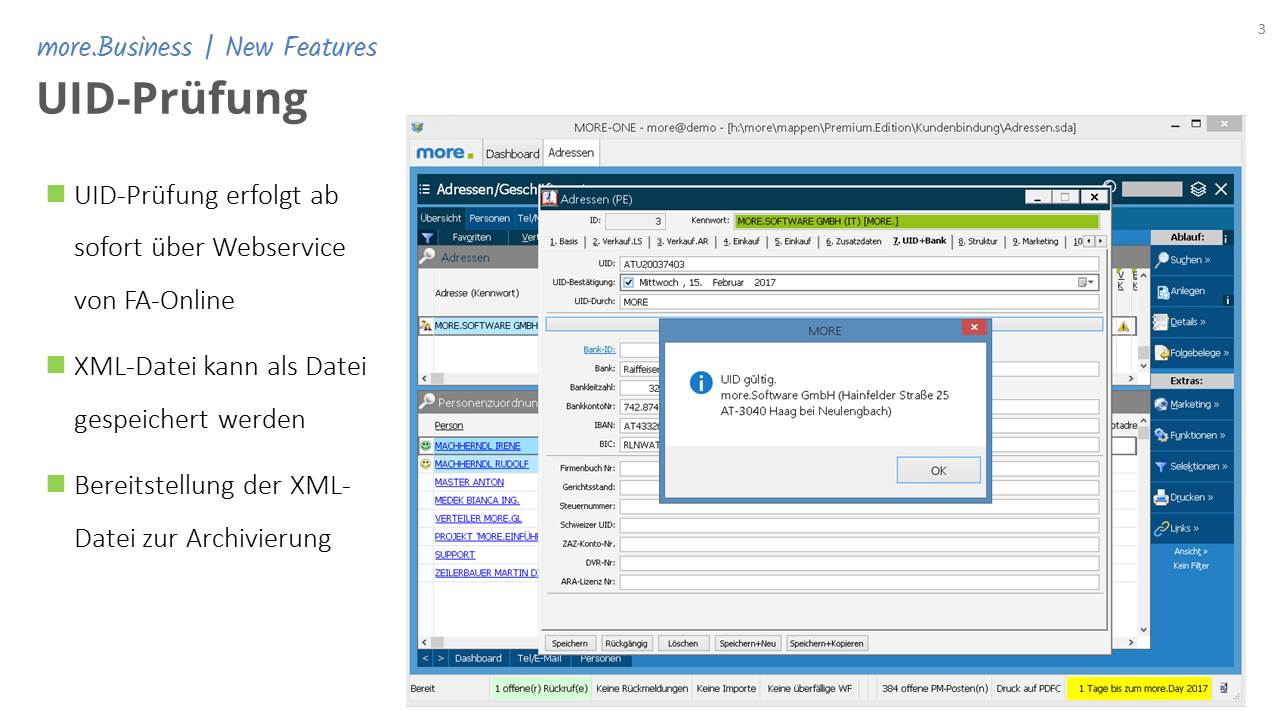Viewport: 1279px width, 720px height.
Task: Open the 6. Zusatzdaten tab
Action: point(853,241)
